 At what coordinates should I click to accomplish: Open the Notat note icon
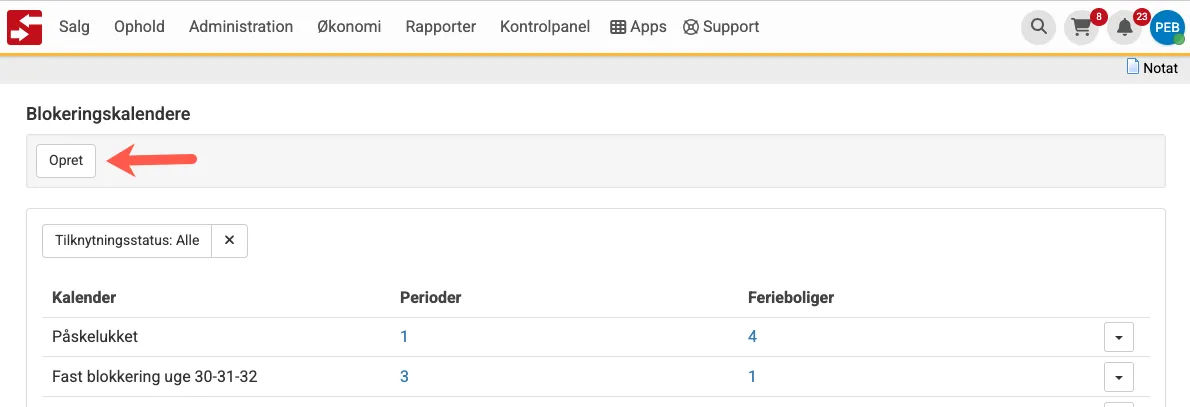[x=1133, y=68]
